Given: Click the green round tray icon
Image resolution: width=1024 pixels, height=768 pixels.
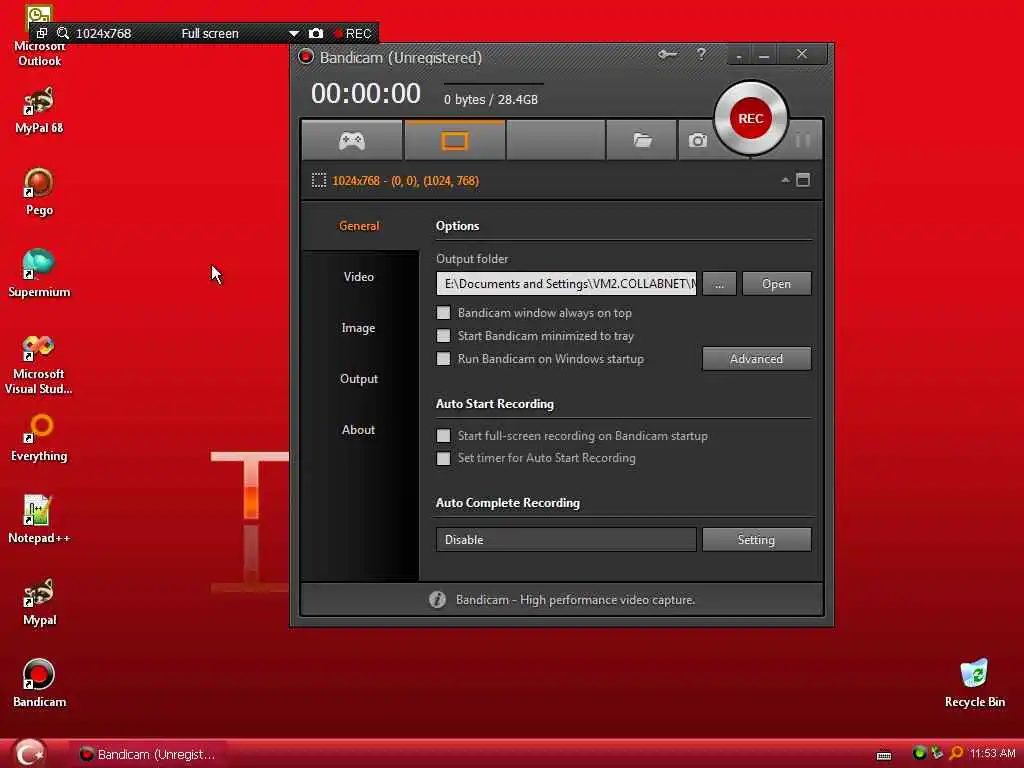Looking at the screenshot, I should pyautogui.click(x=920, y=753).
